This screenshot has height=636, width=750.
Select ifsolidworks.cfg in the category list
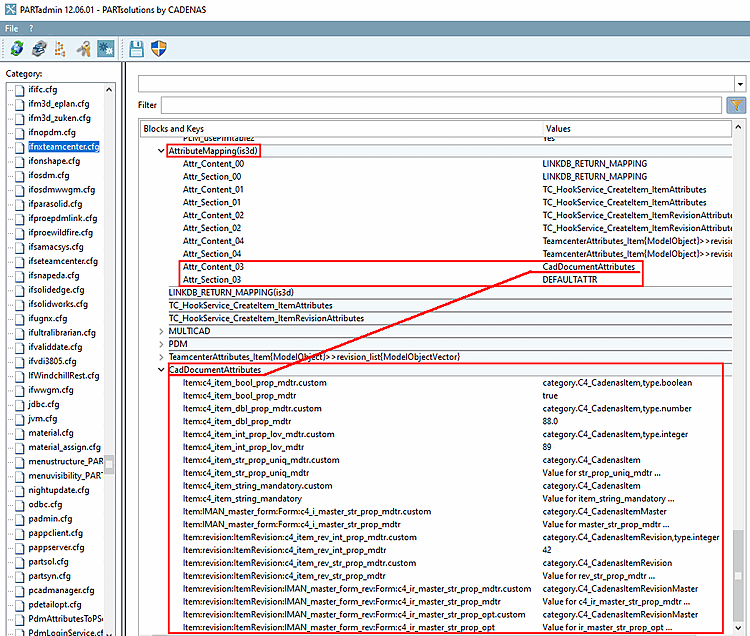tap(58, 305)
